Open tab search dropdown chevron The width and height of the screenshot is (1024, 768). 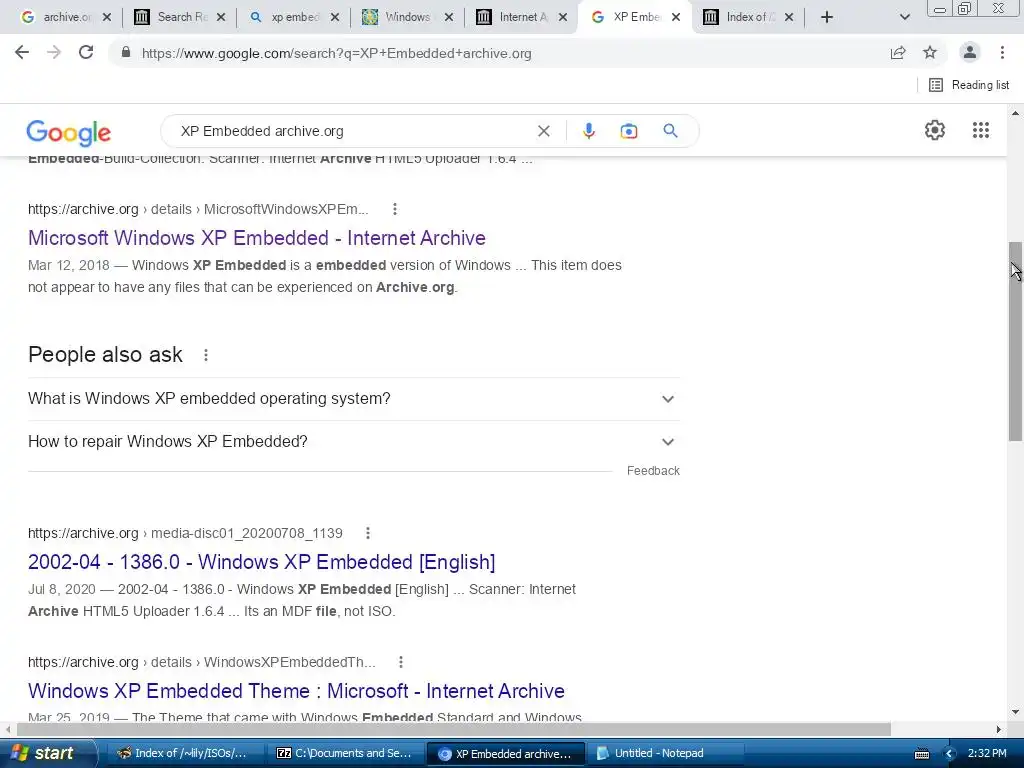[x=904, y=17]
